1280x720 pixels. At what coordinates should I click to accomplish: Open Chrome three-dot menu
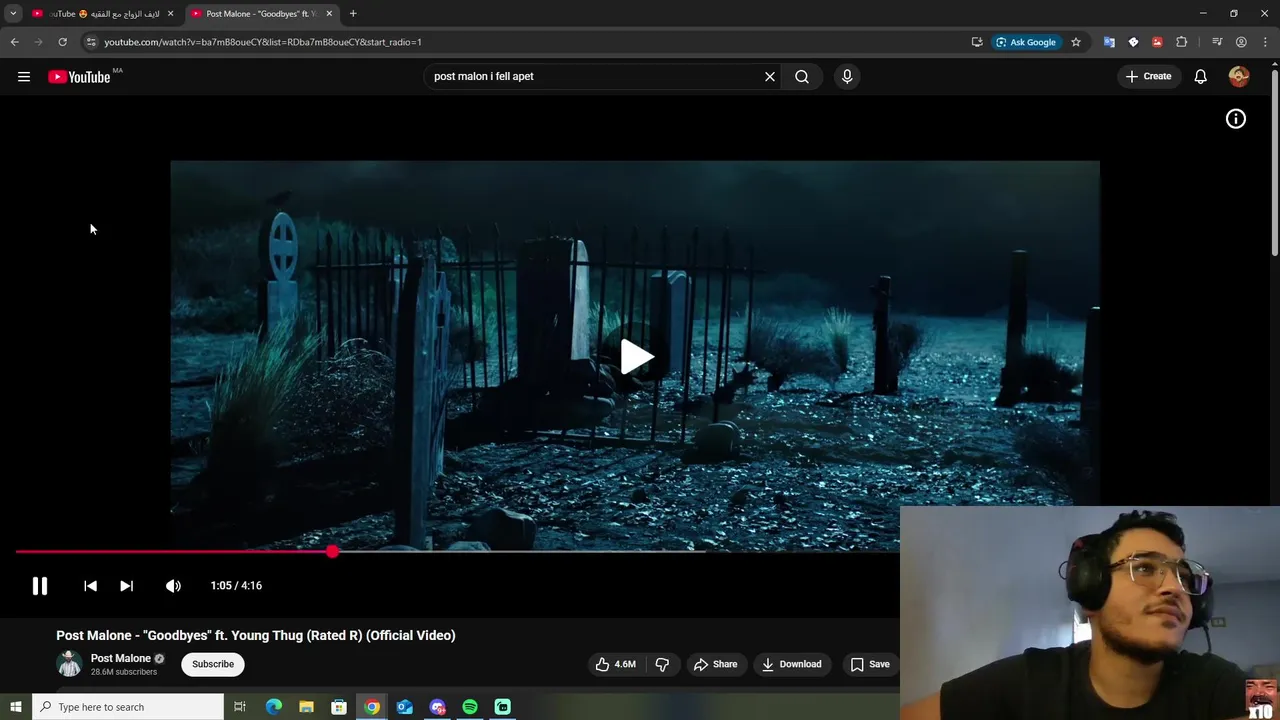(1265, 42)
